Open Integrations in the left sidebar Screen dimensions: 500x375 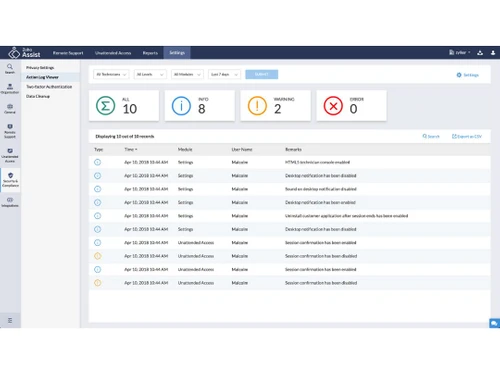tap(10, 202)
